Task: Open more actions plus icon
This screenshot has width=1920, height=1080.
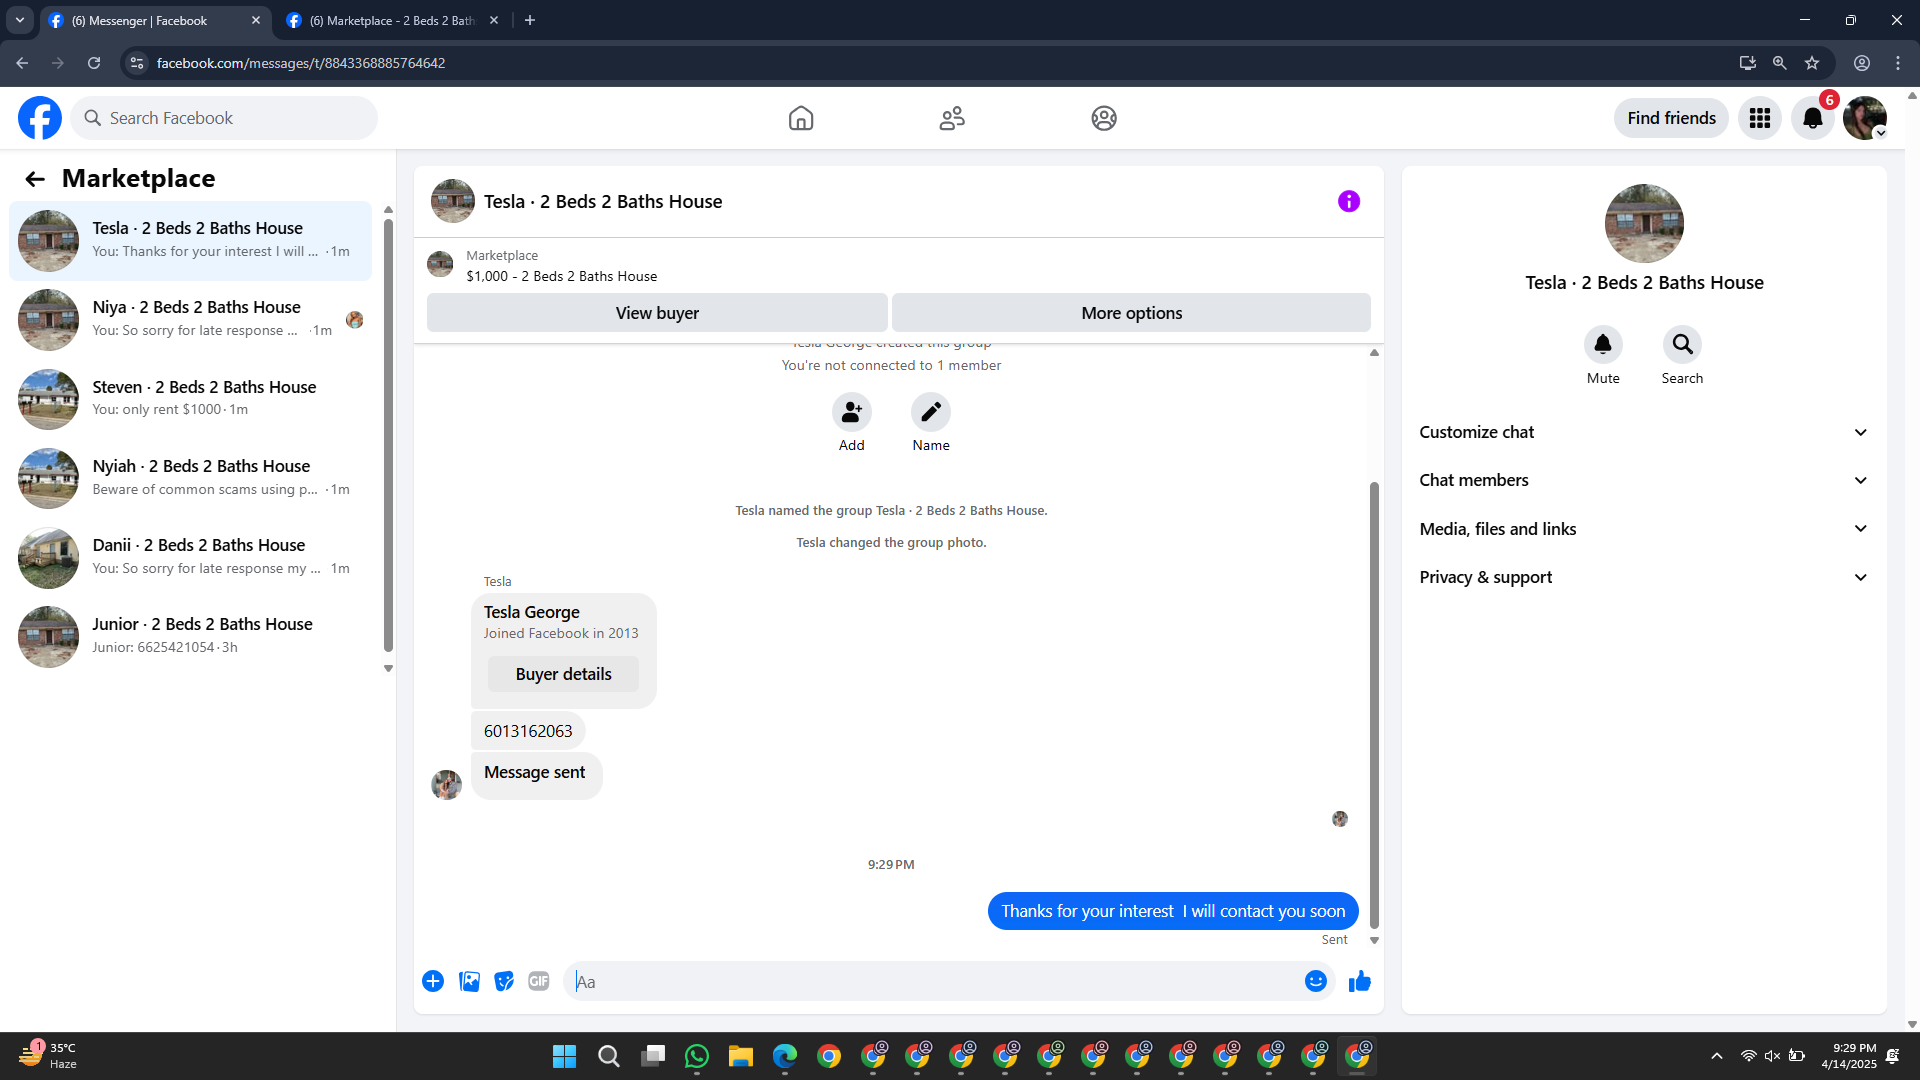Action: coord(433,981)
